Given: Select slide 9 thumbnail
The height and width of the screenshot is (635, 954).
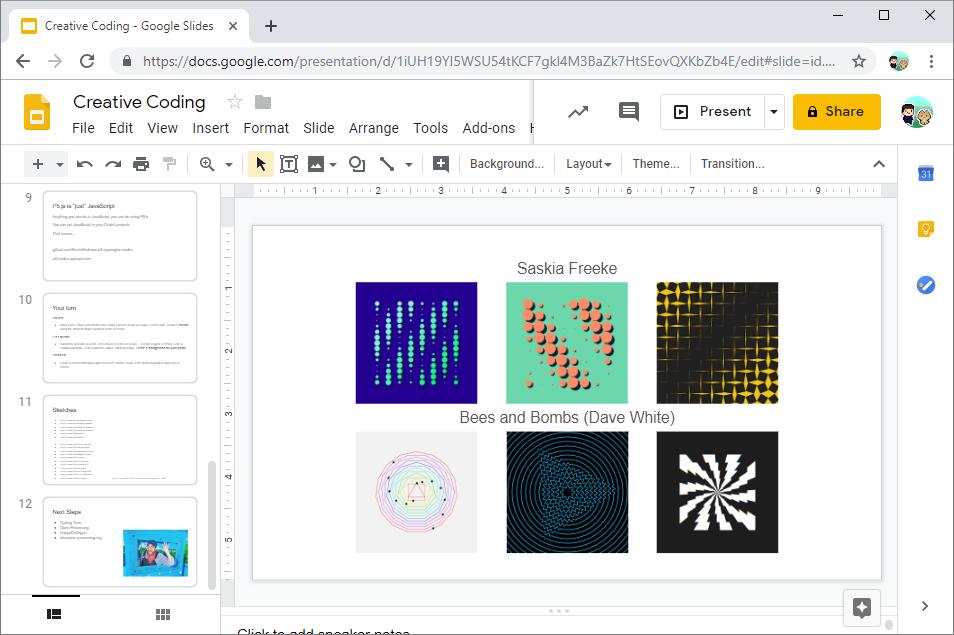Looking at the screenshot, I should [x=120, y=236].
